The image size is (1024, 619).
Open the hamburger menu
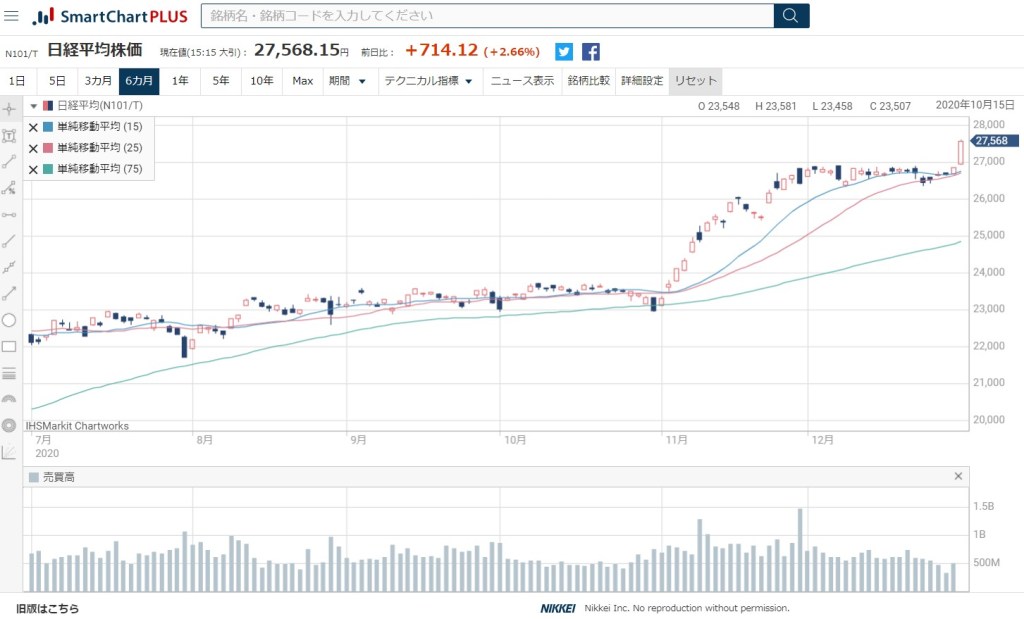12,16
